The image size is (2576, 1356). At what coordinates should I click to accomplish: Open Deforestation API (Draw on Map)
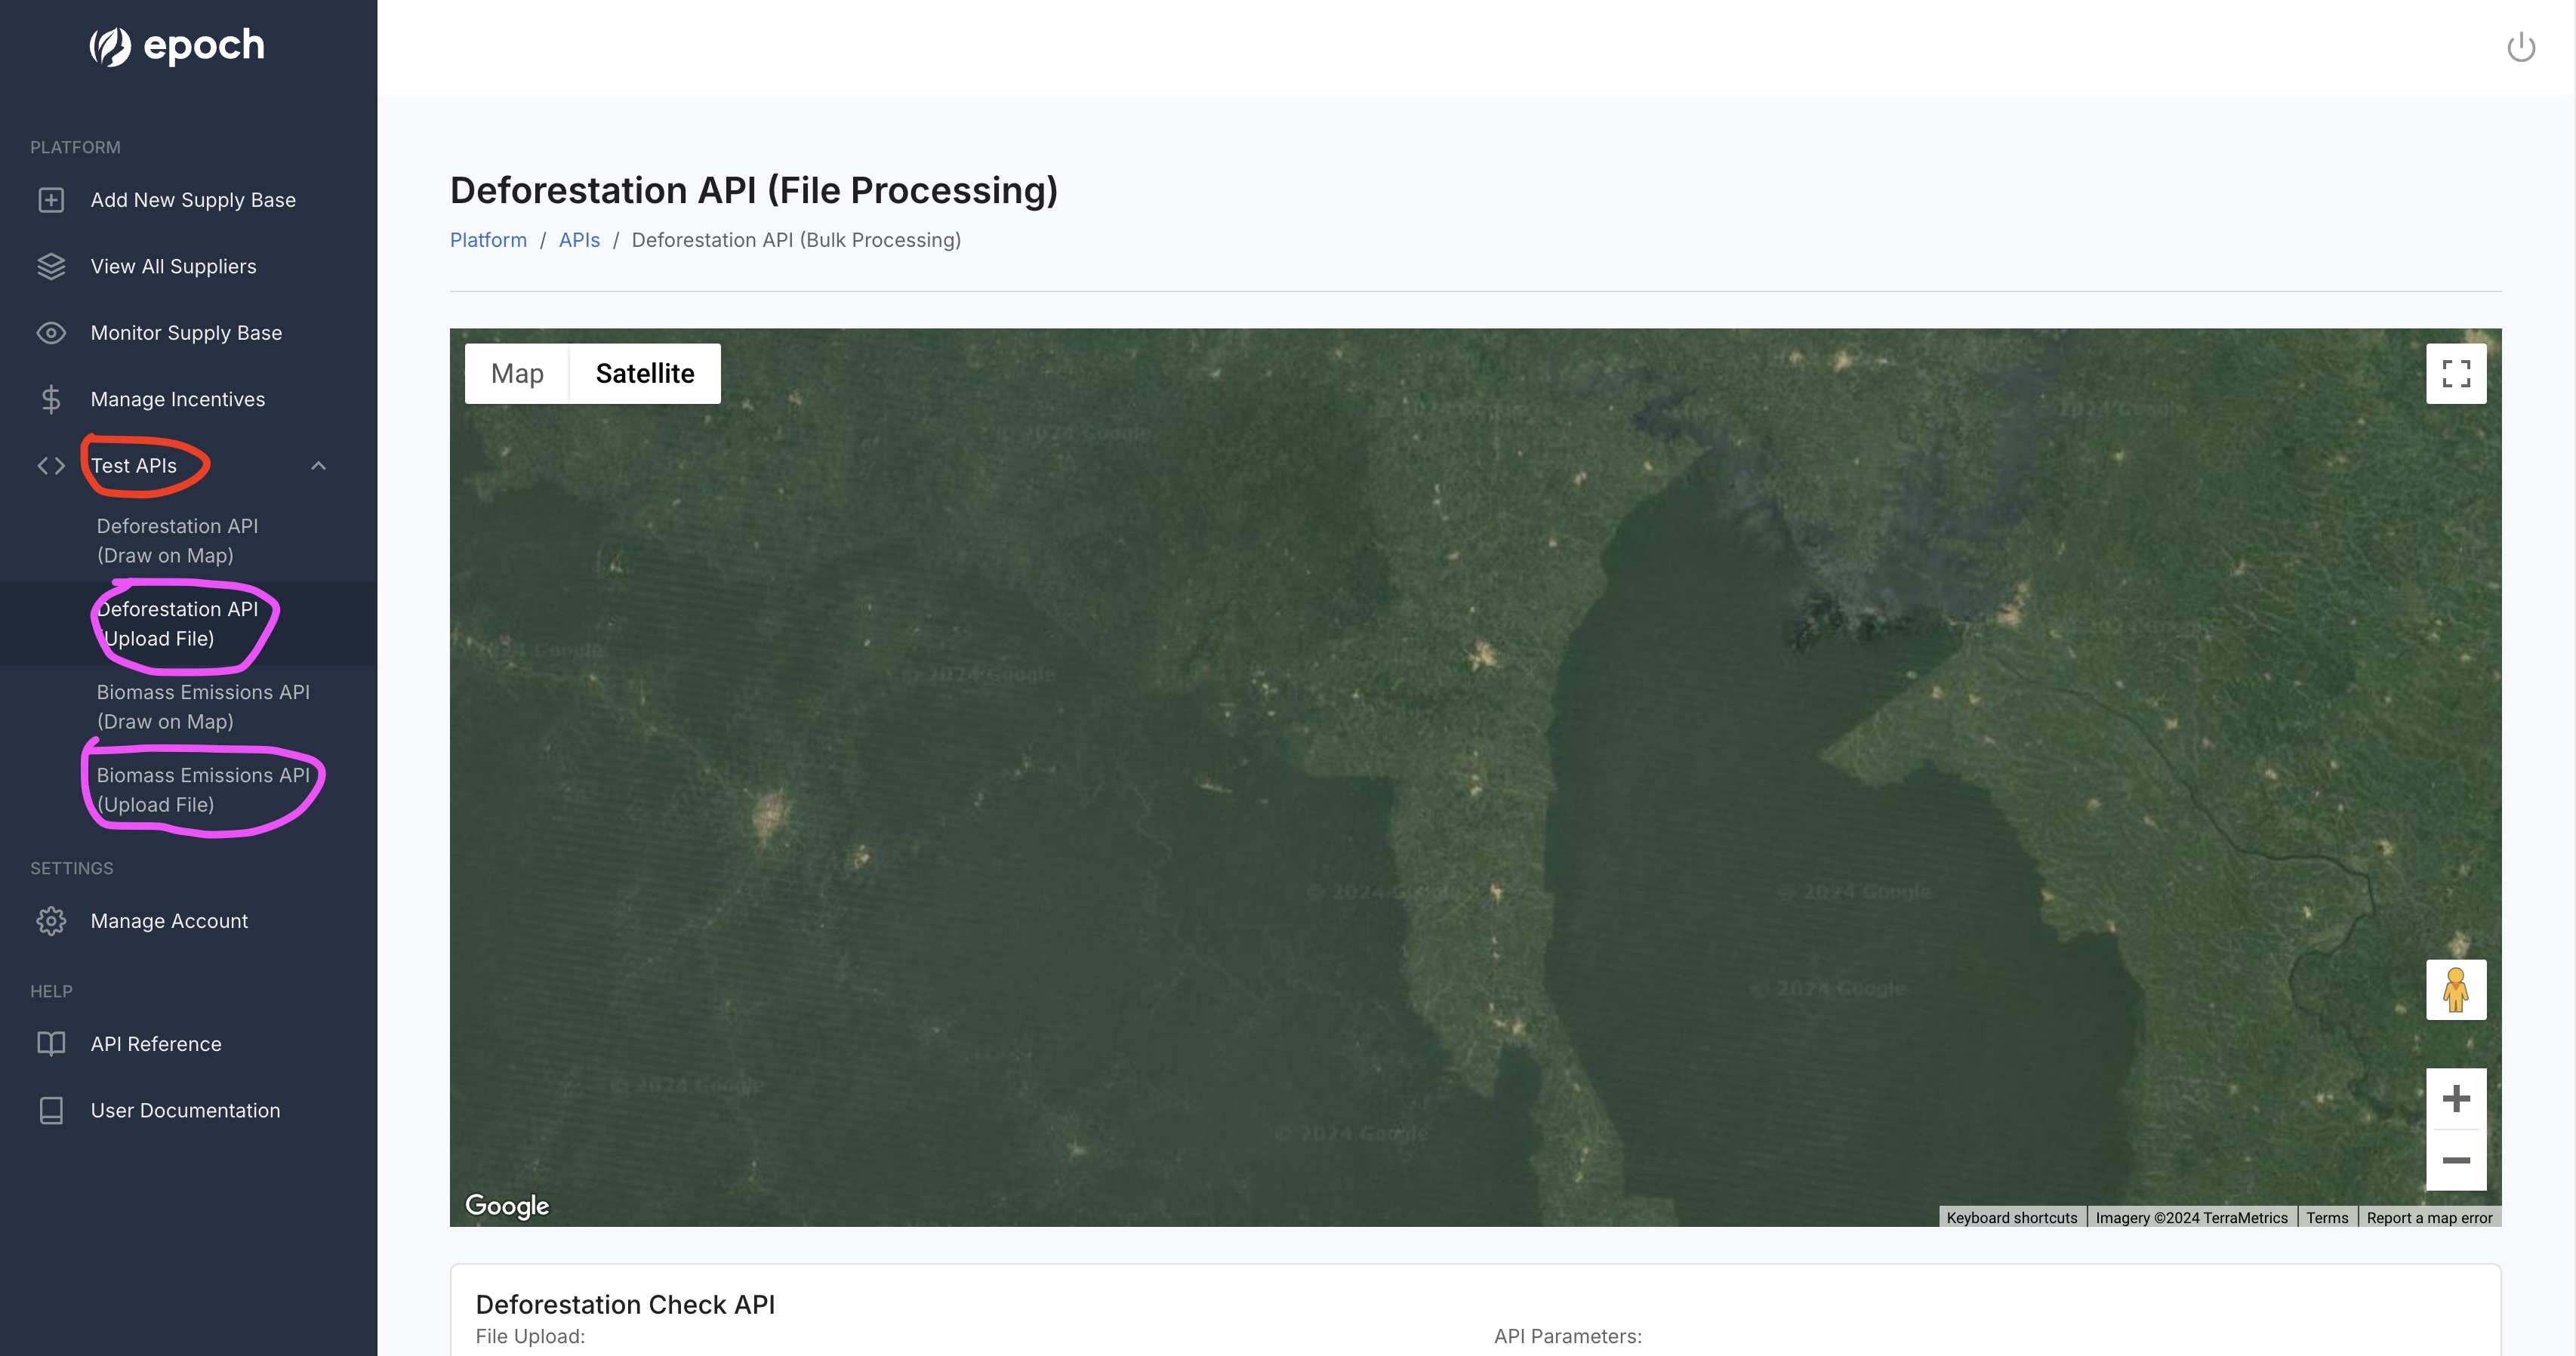(x=177, y=540)
